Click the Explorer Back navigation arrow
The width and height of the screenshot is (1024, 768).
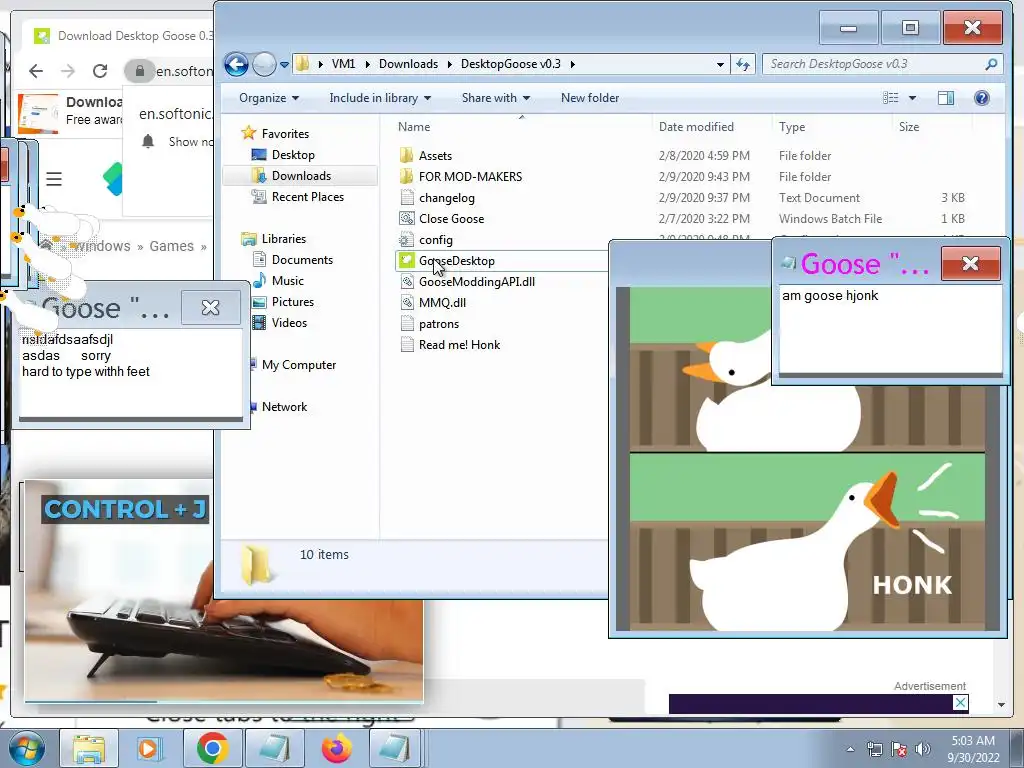(236, 64)
